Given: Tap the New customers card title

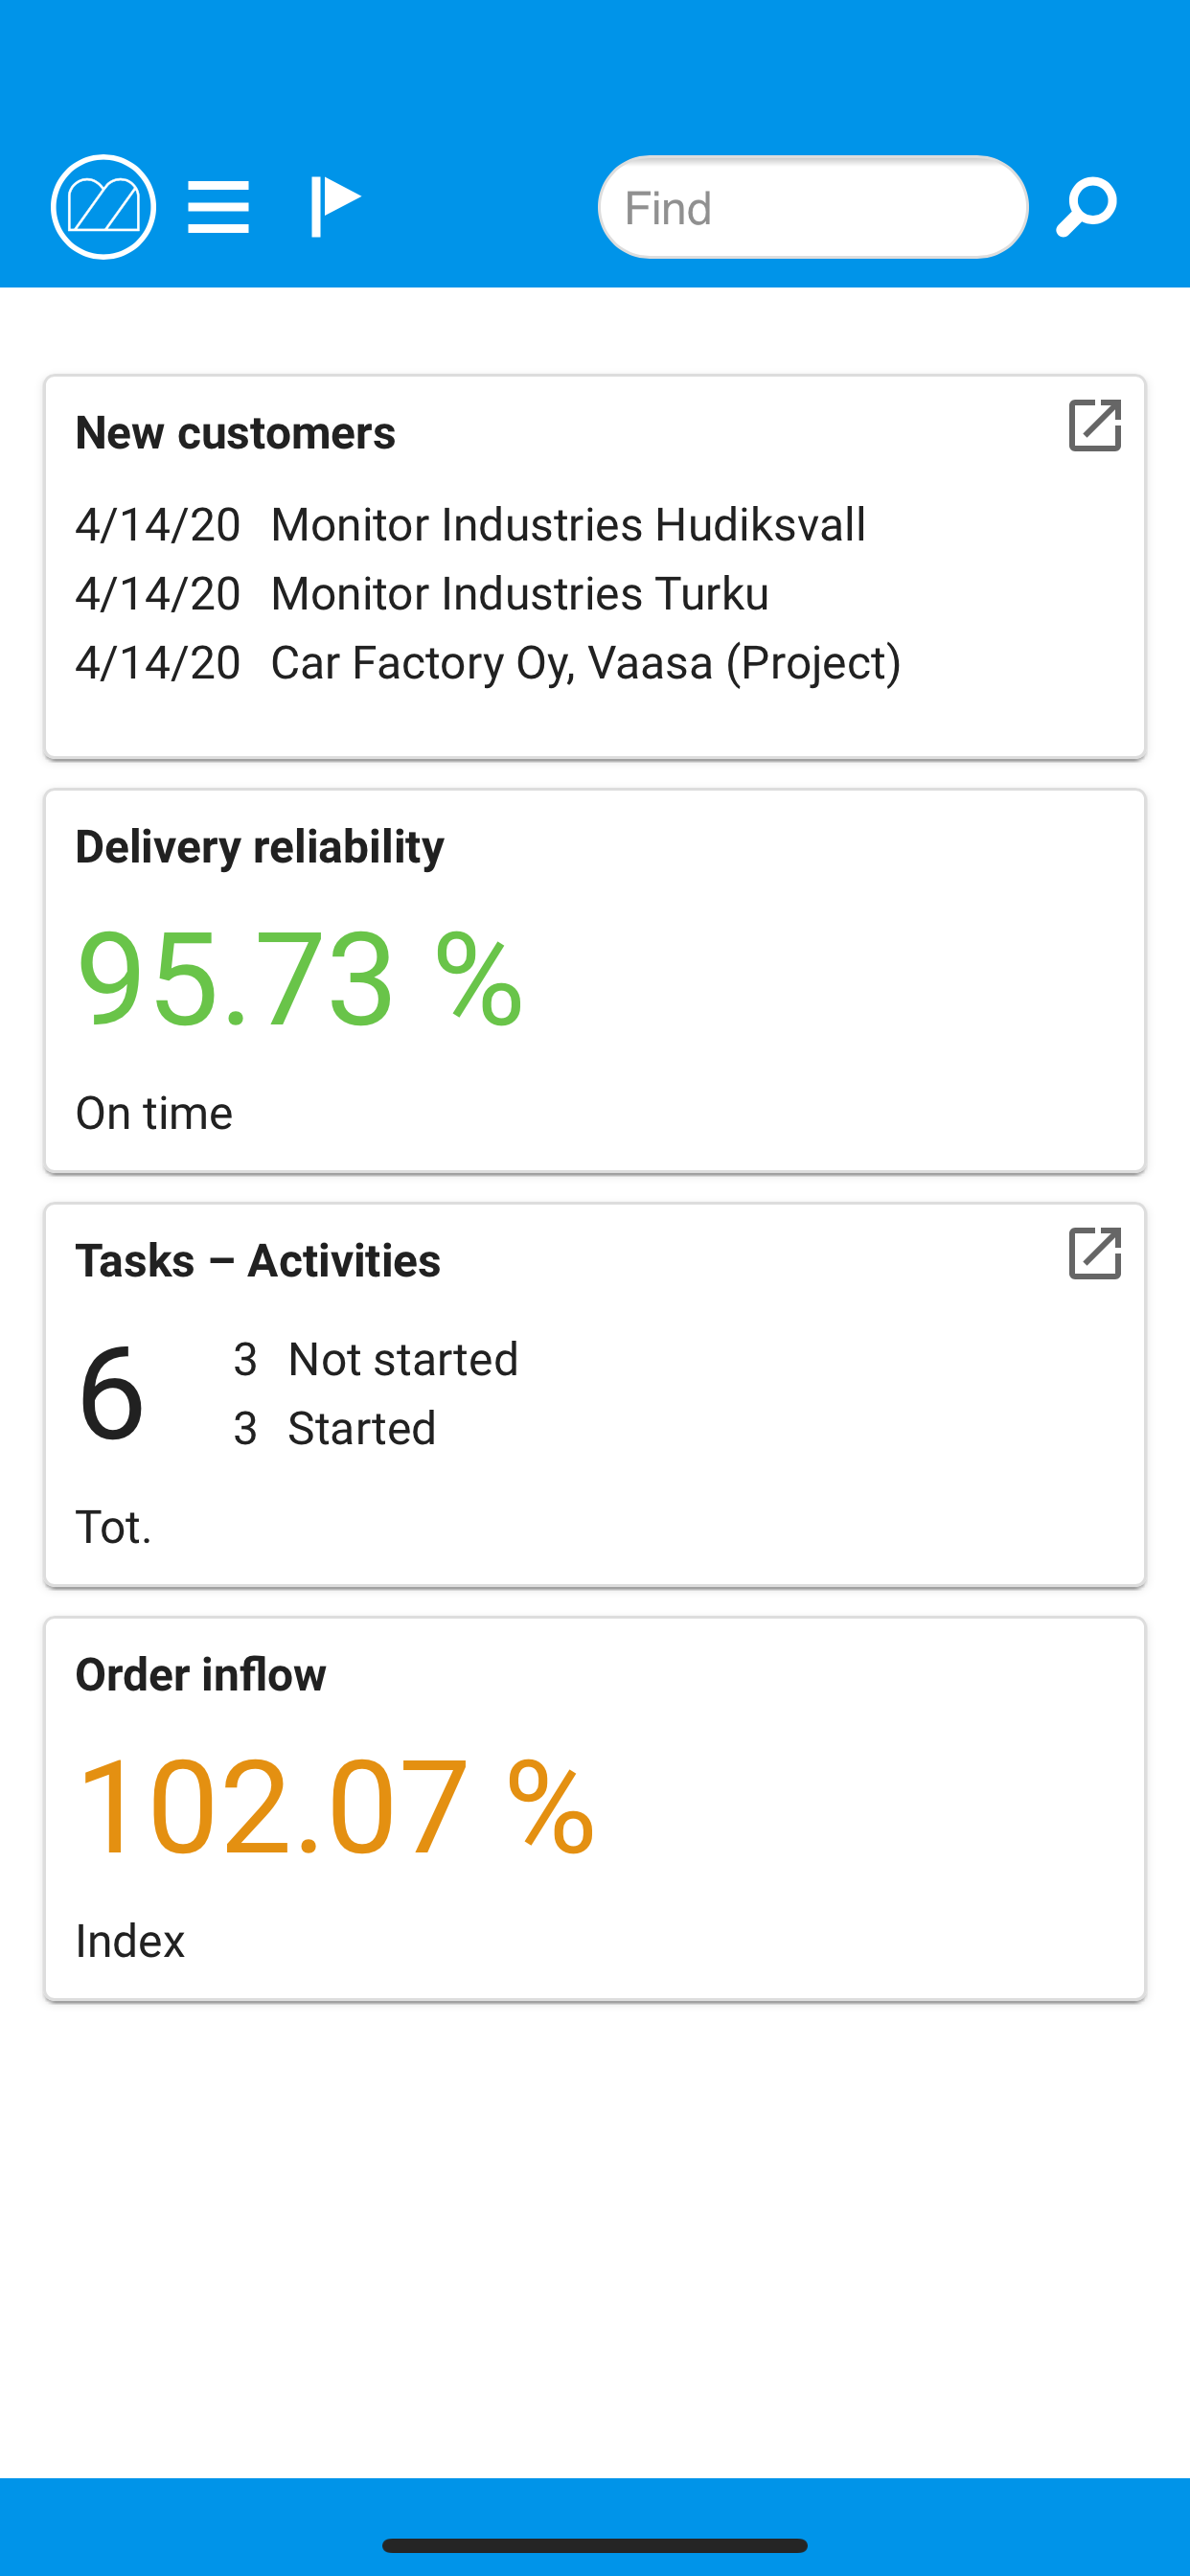Looking at the screenshot, I should pyautogui.click(x=236, y=433).
